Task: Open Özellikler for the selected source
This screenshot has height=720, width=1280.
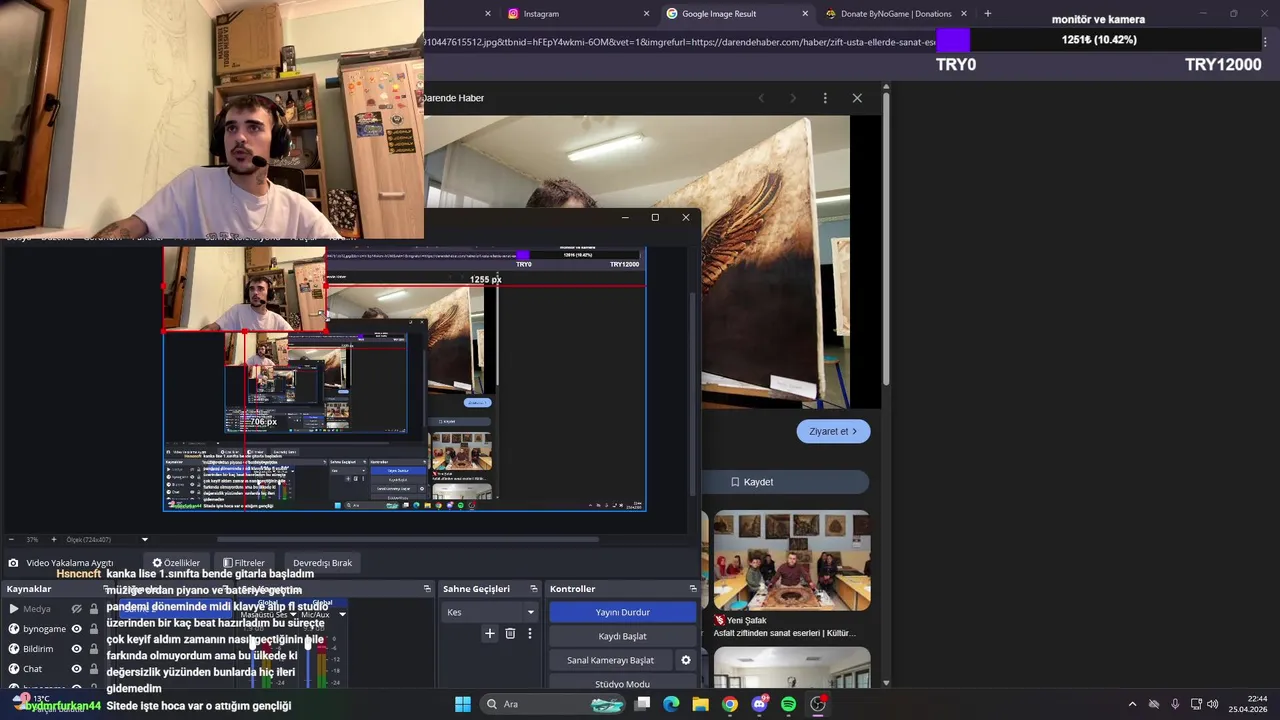Action: coord(176,563)
